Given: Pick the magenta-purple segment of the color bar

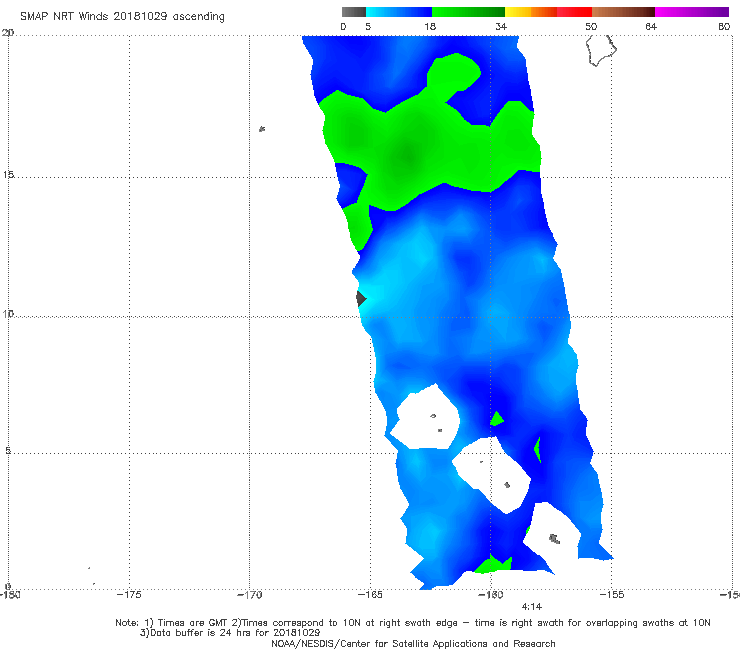Looking at the screenshot, I should click(x=692, y=12).
